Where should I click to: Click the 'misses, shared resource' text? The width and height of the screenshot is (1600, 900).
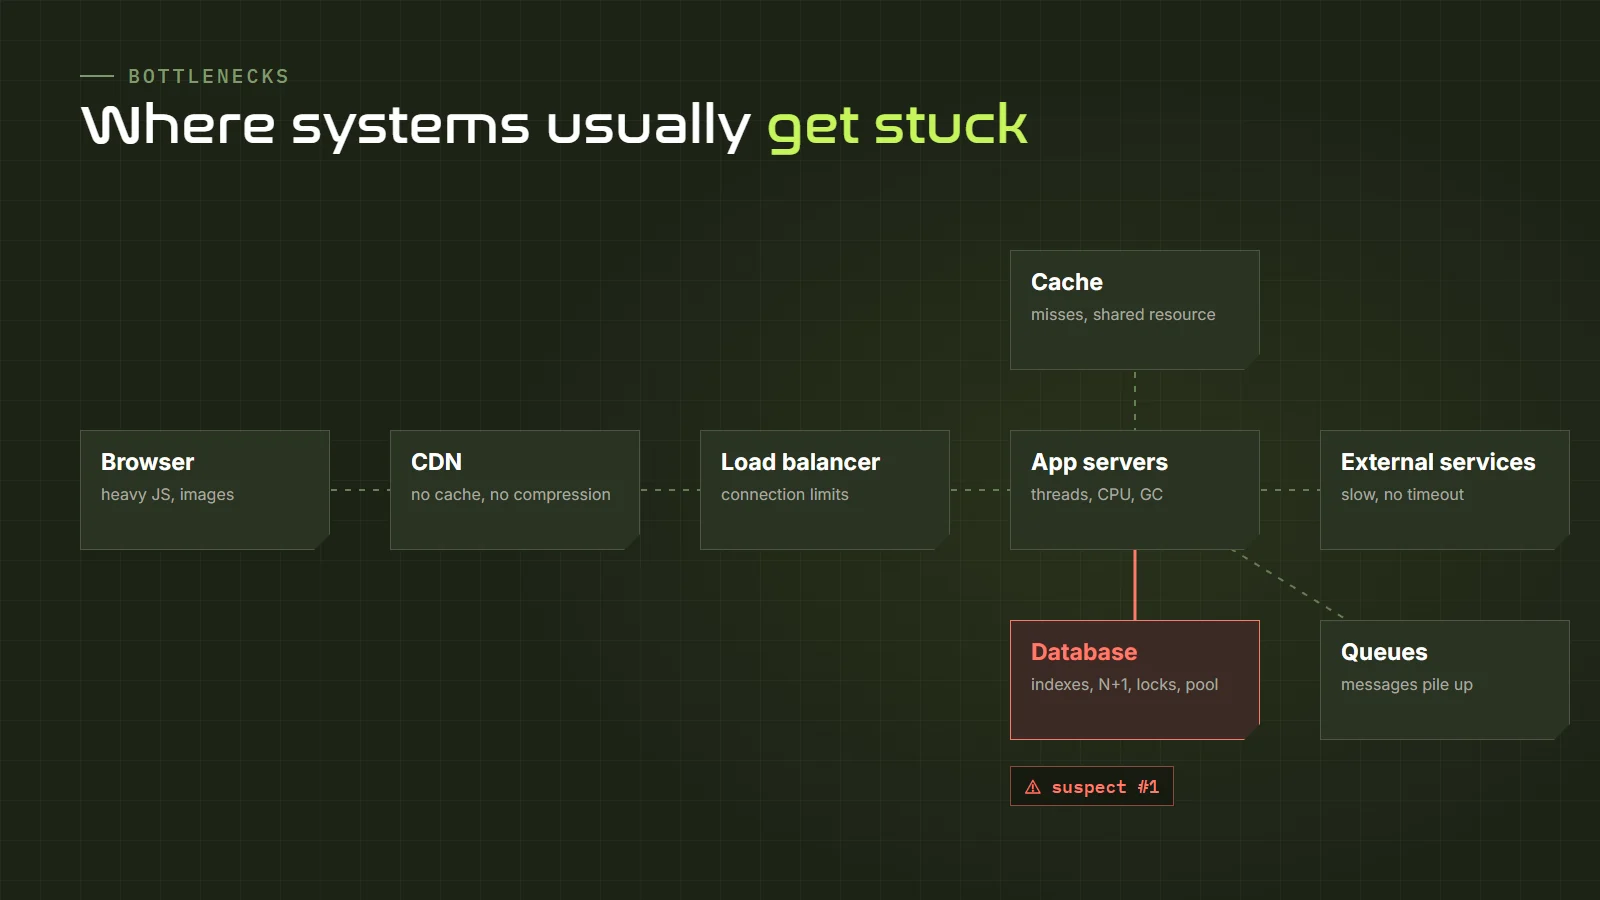pyautogui.click(x=1123, y=314)
